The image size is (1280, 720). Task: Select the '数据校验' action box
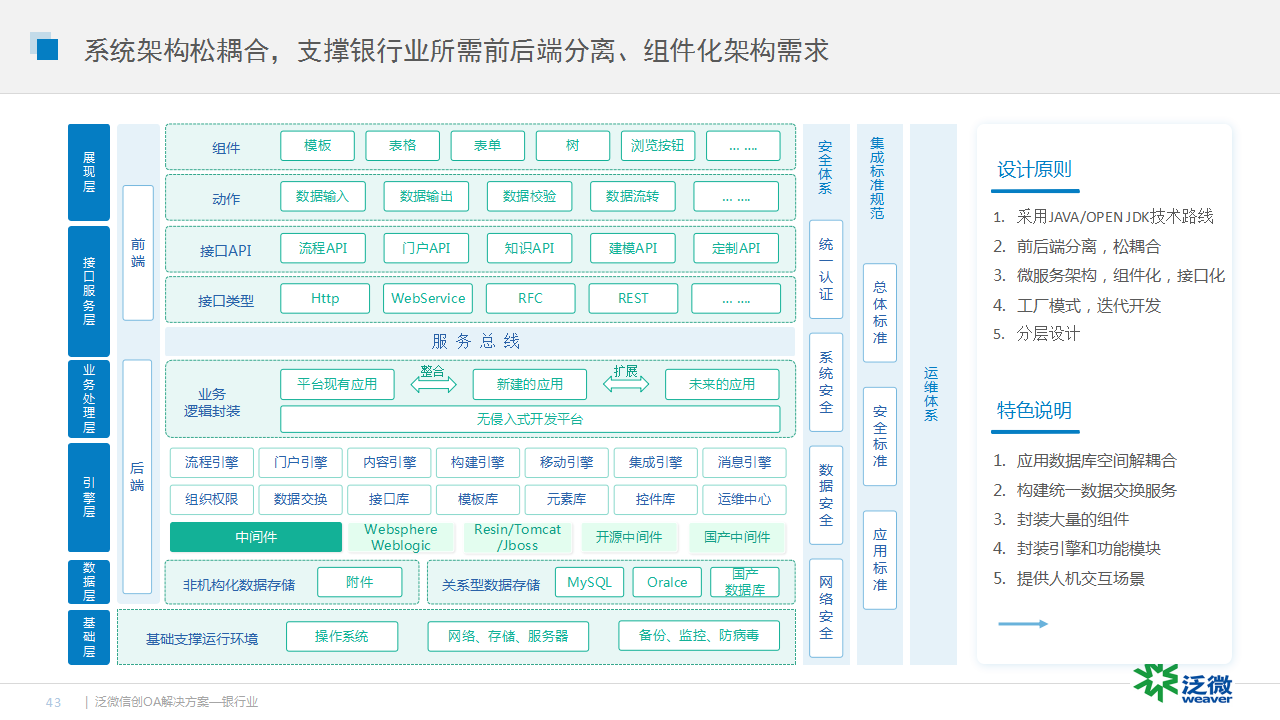tap(530, 196)
